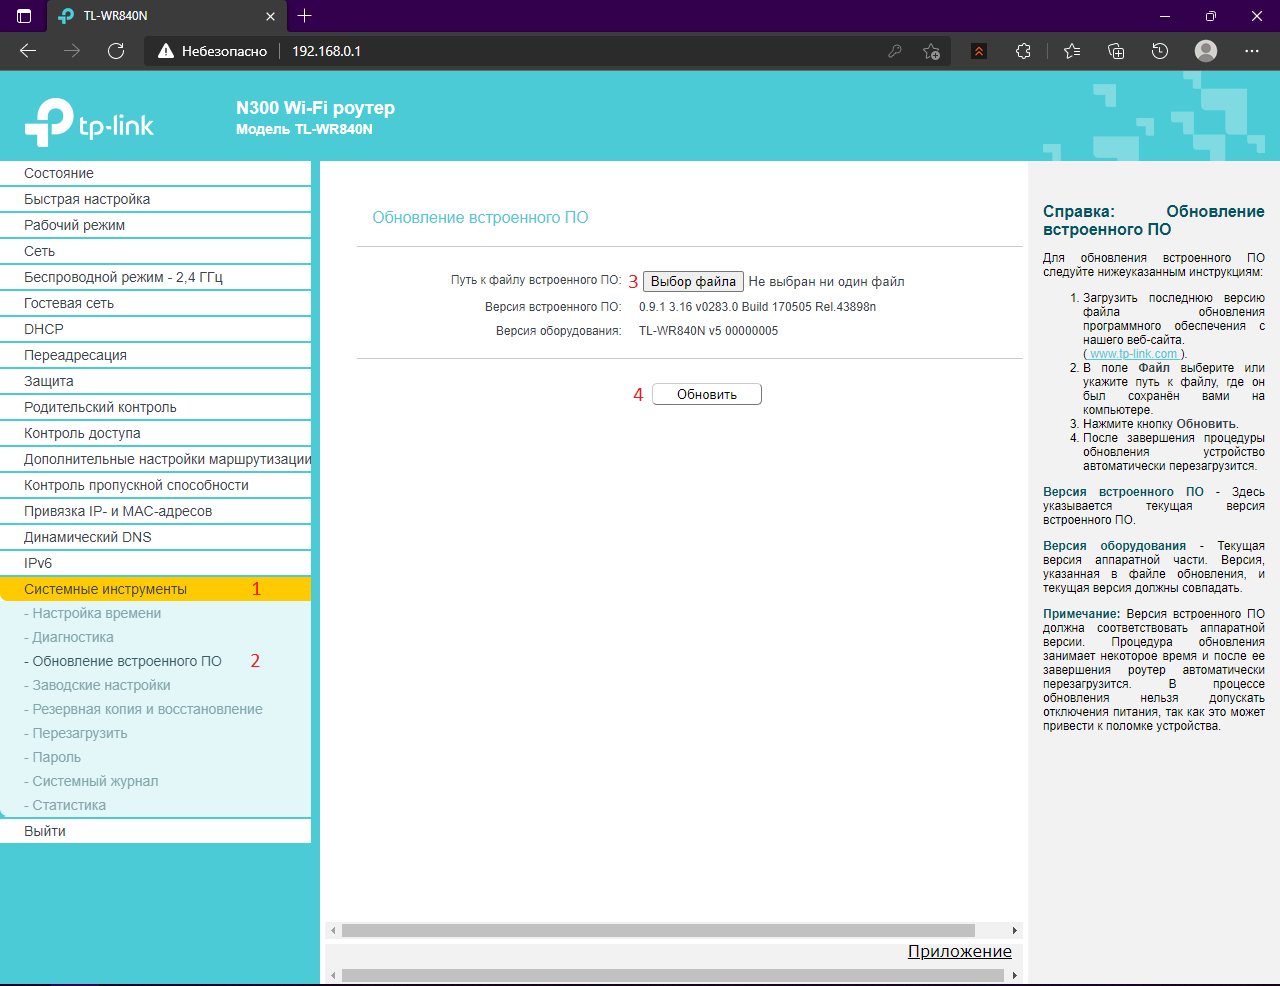Open a new browser tab
The image size is (1280, 986).
[305, 16]
